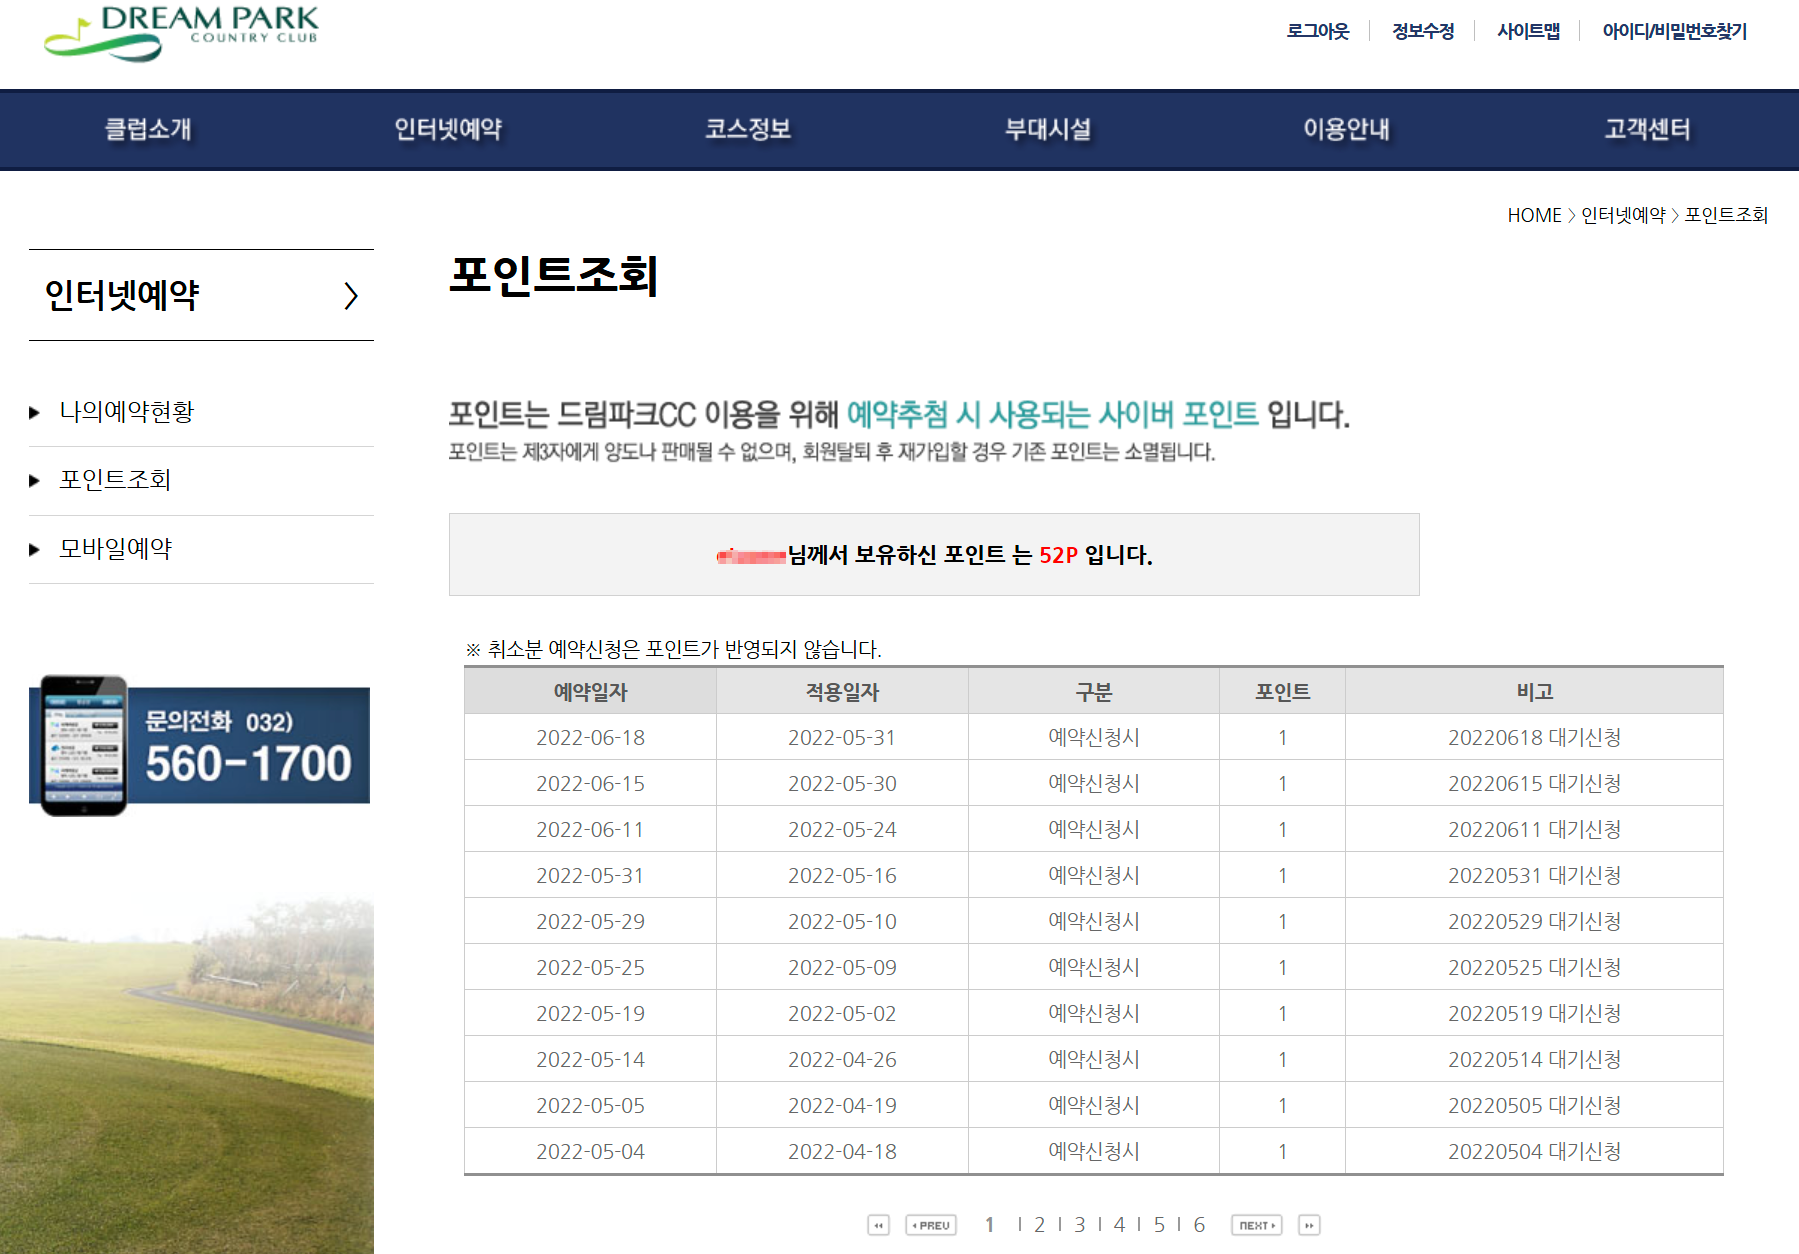
Task: Click the 적용일자 column header
Action: 842,691
